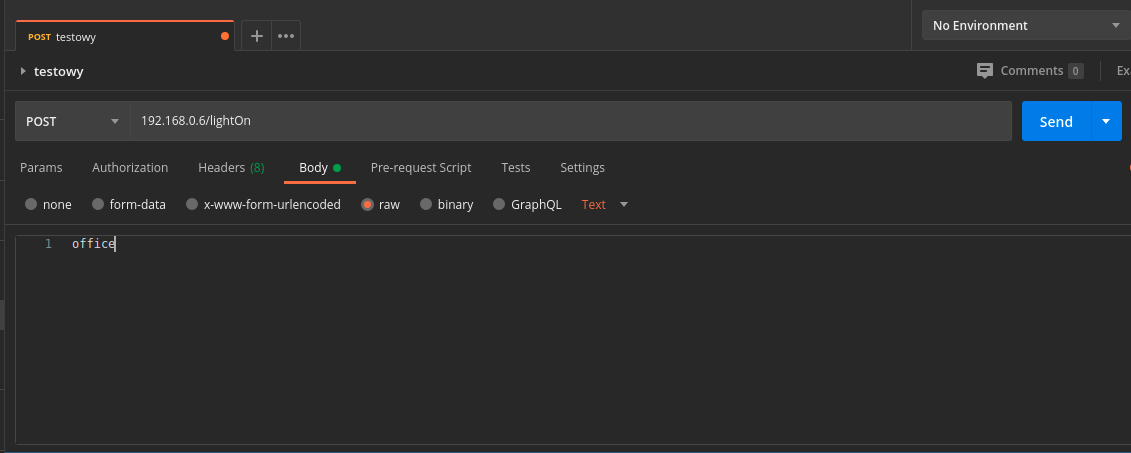Open the Headers (8) tab
This screenshot has height=453, width=1131.
point(231,168)
